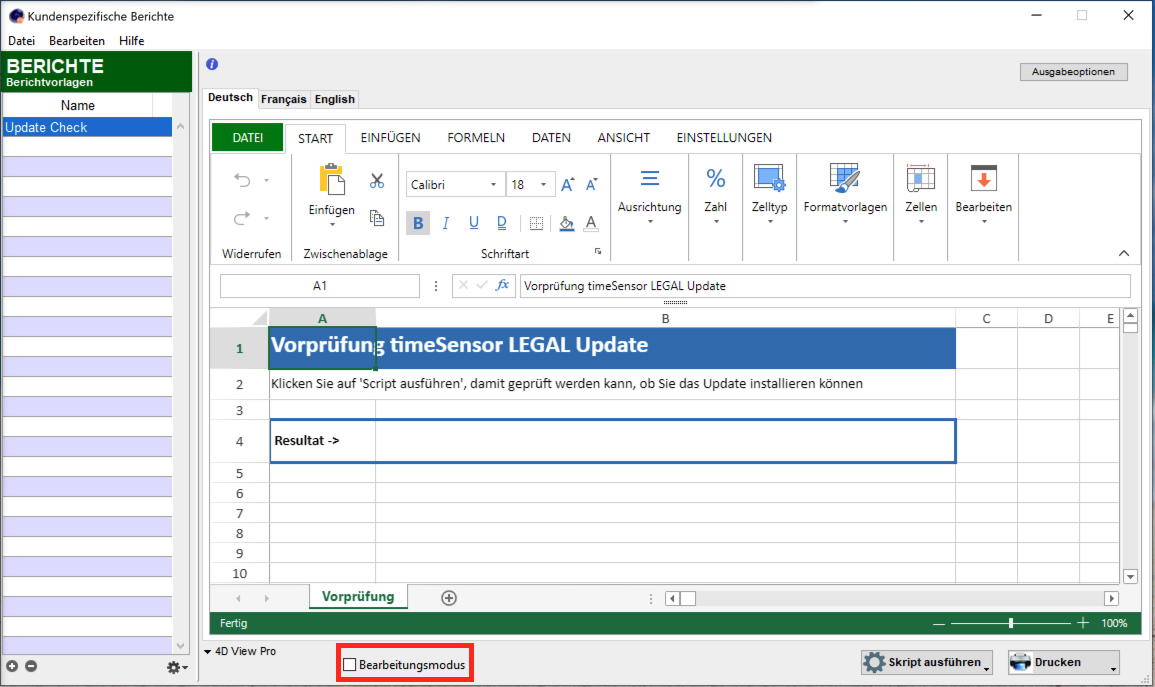Open the Calibri font name dropdown
1155x687 pixels.
pos(494,185)
